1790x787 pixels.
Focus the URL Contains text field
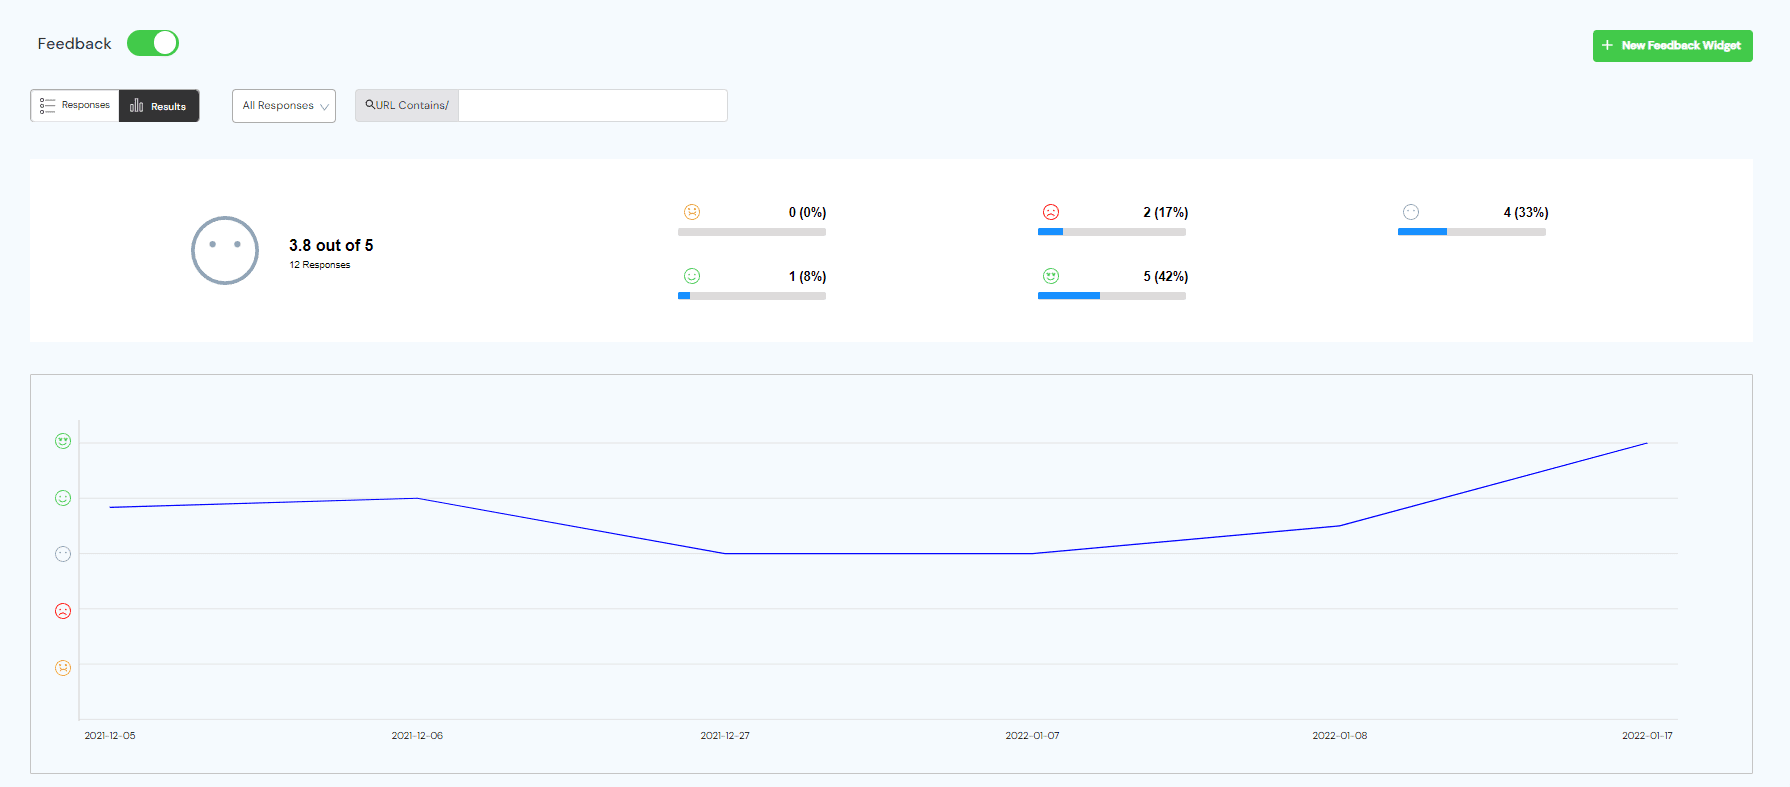593,106
